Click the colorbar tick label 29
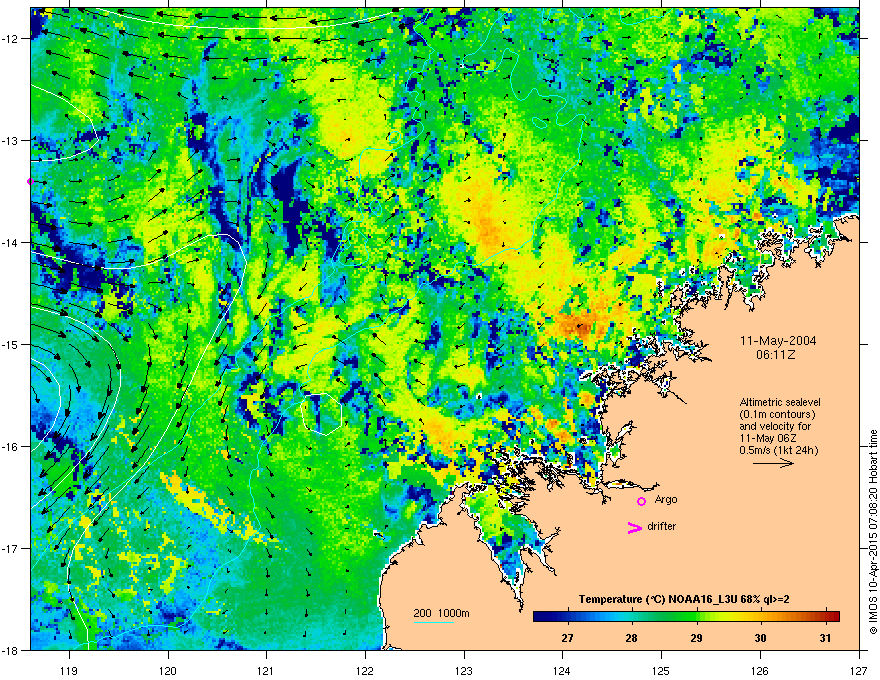Screen dimensions: 880x680 696,638
